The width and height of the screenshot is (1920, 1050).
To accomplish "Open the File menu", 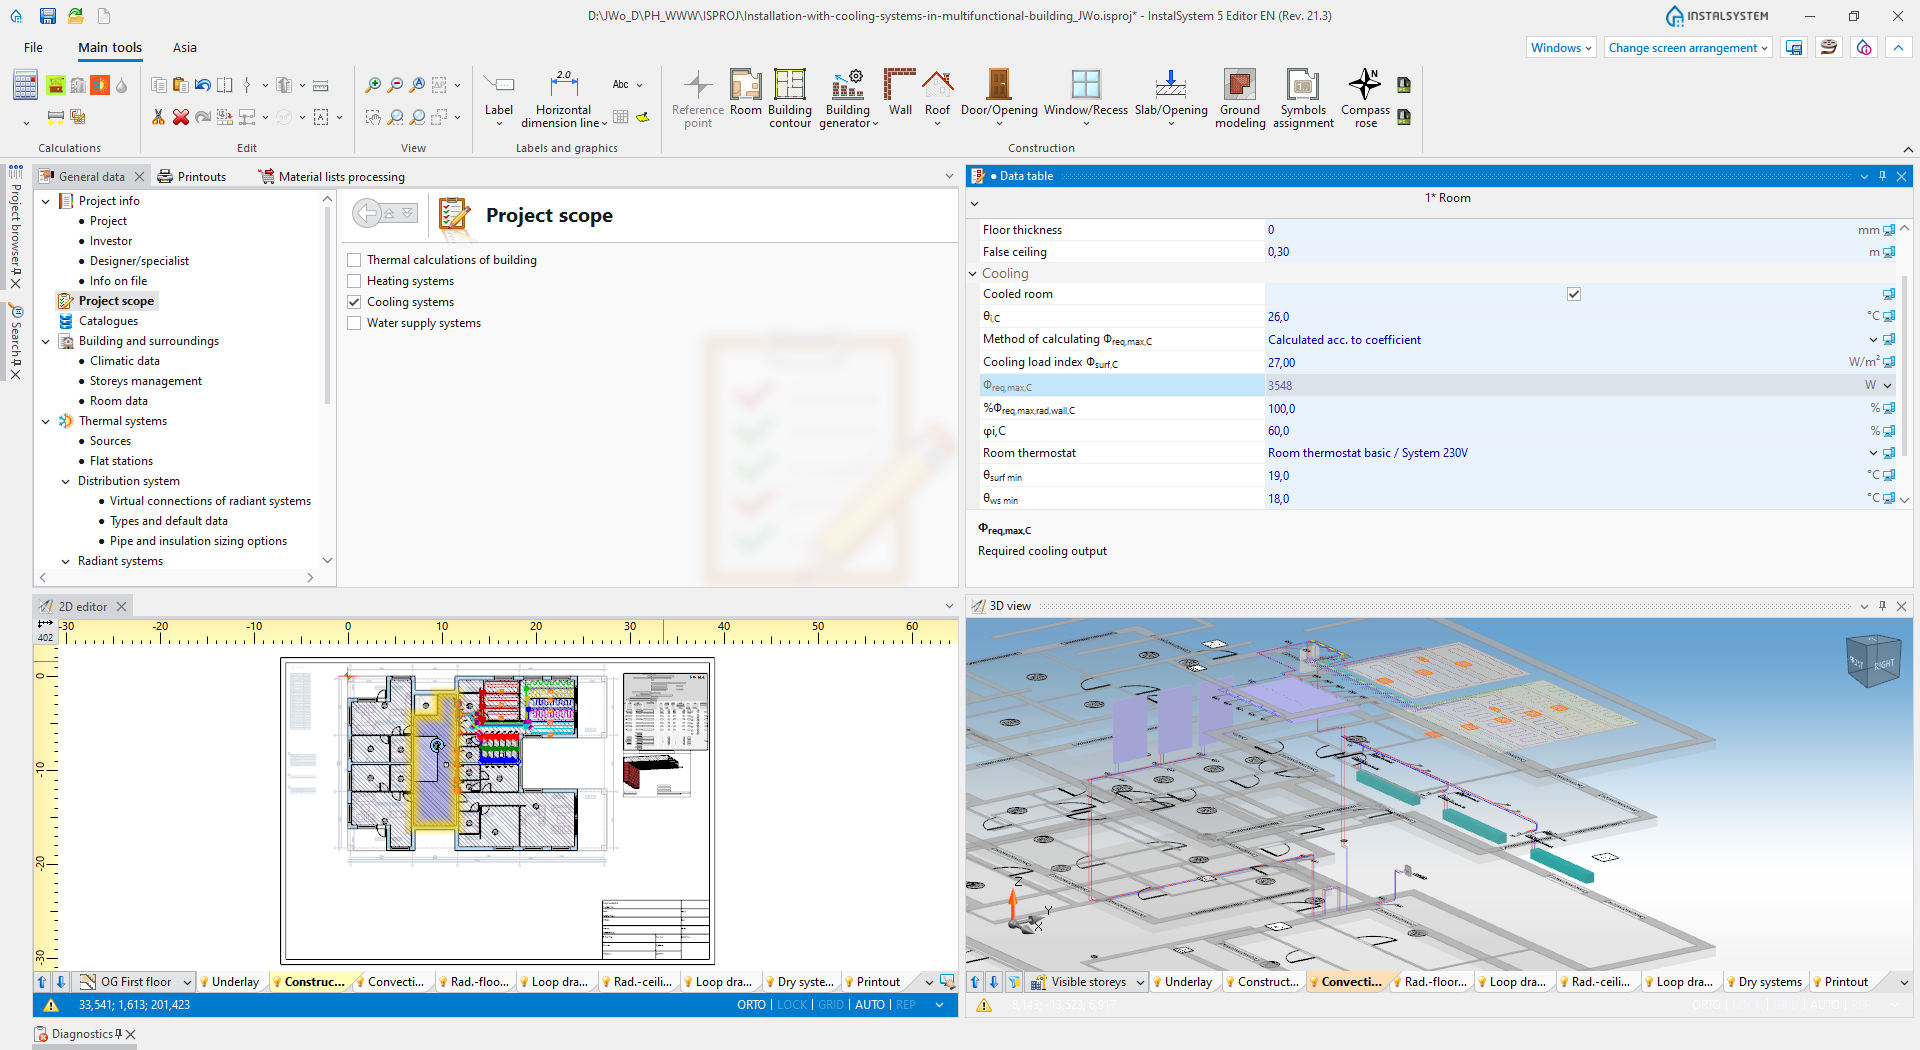I will click(33, 48).
